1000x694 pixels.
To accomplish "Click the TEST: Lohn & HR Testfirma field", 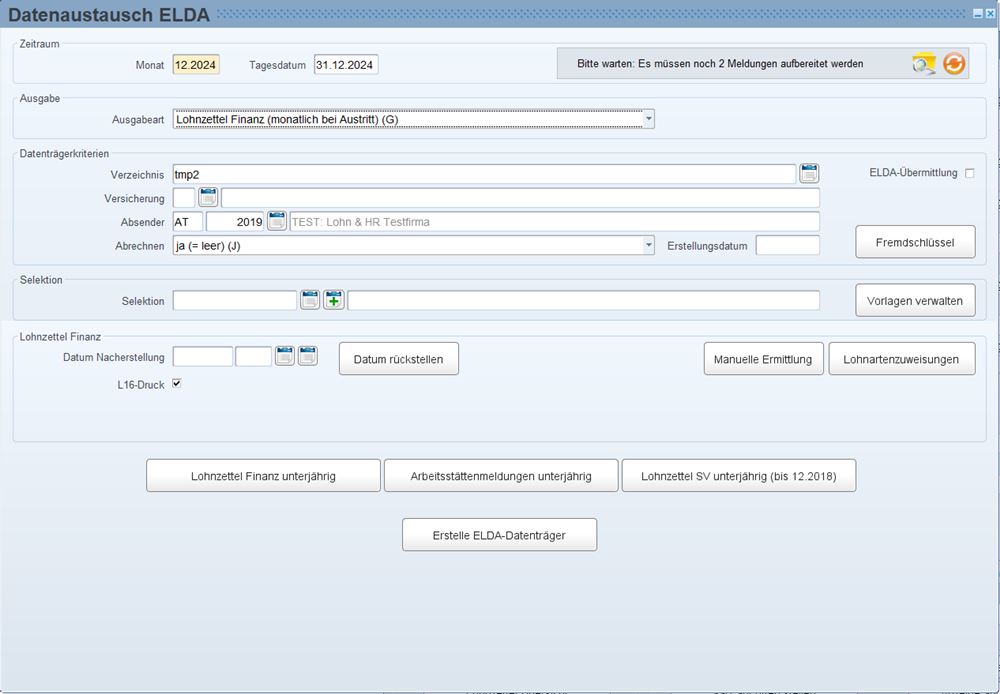I will click(554, 221).
